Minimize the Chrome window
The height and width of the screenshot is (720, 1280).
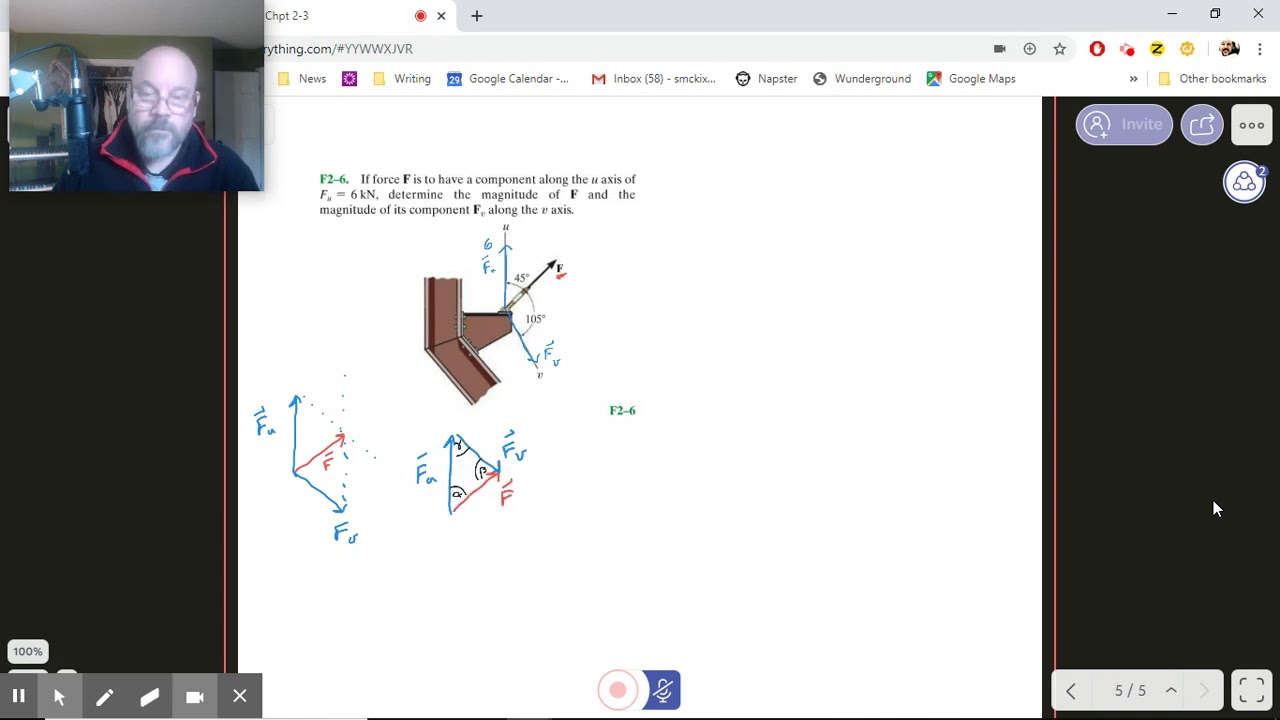point(1172,14)
